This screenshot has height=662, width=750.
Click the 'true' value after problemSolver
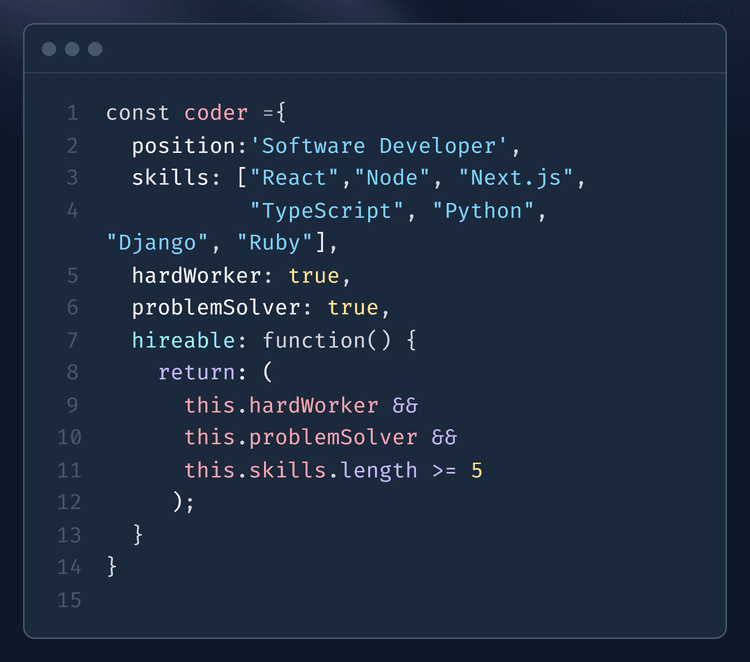tap(353, 308)
